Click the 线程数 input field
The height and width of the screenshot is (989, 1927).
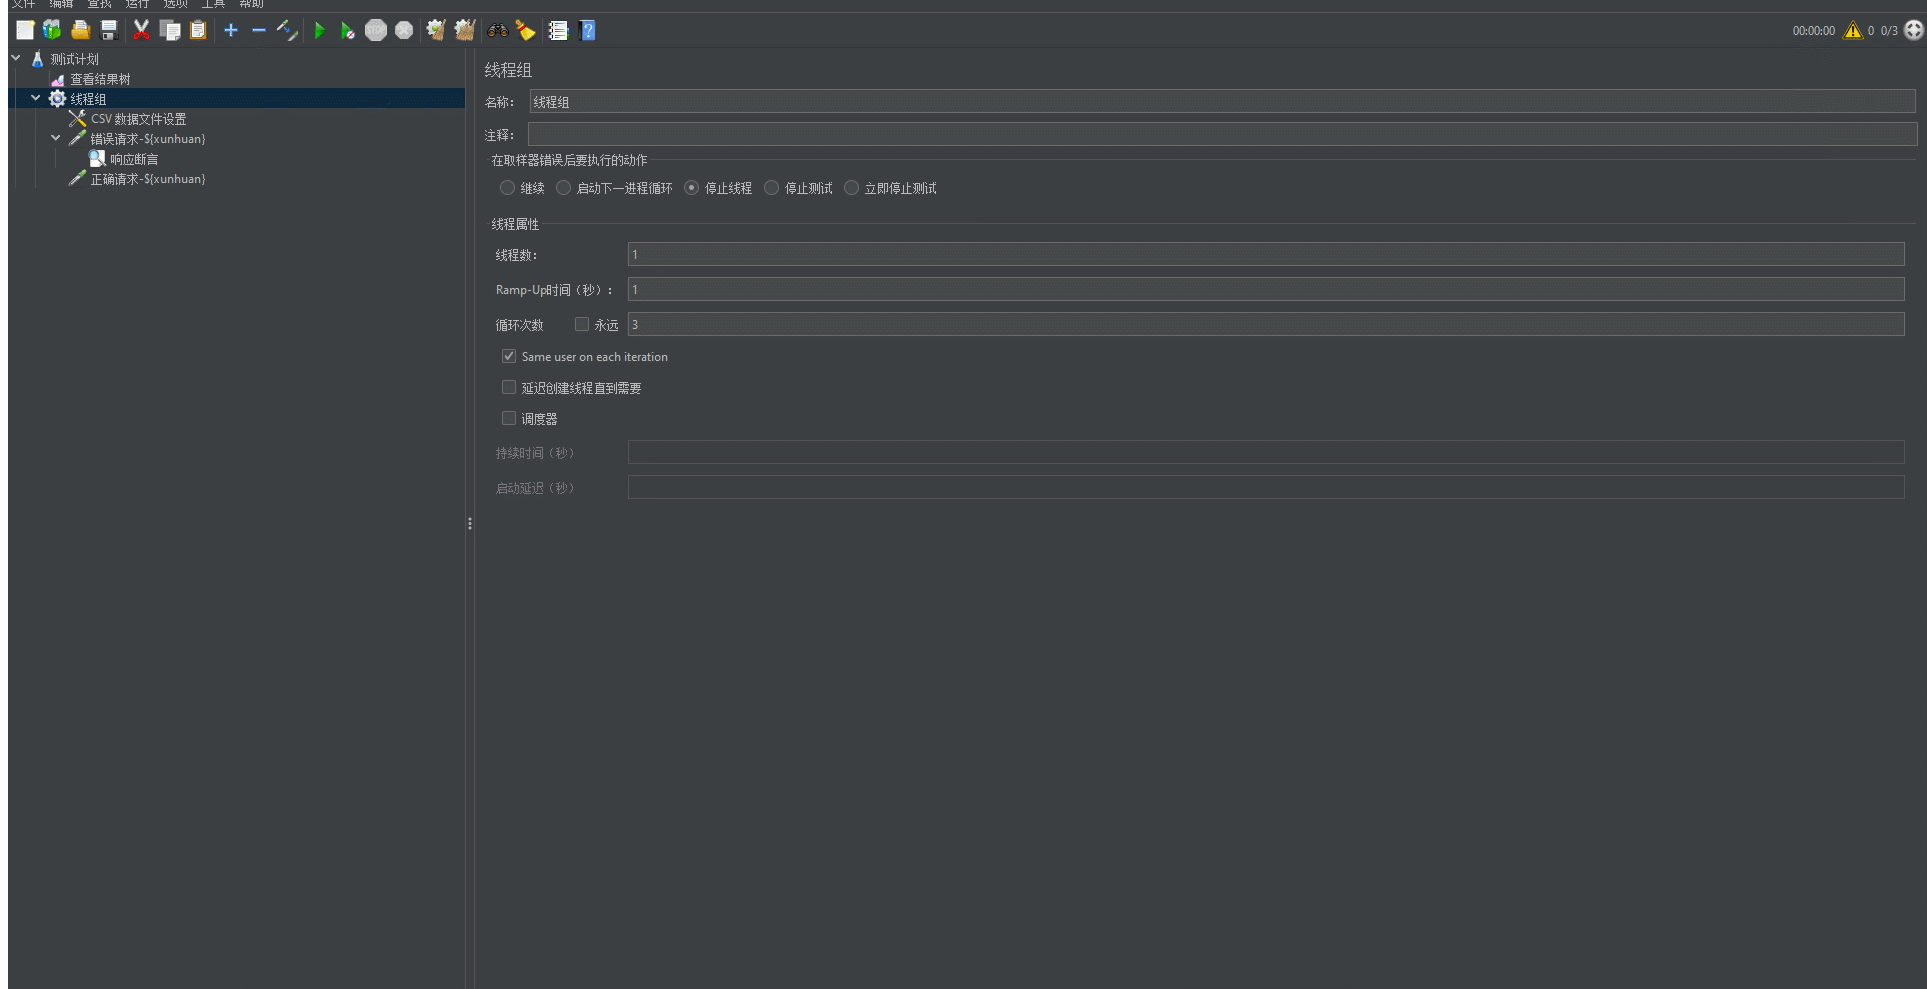pos(1265,254)
